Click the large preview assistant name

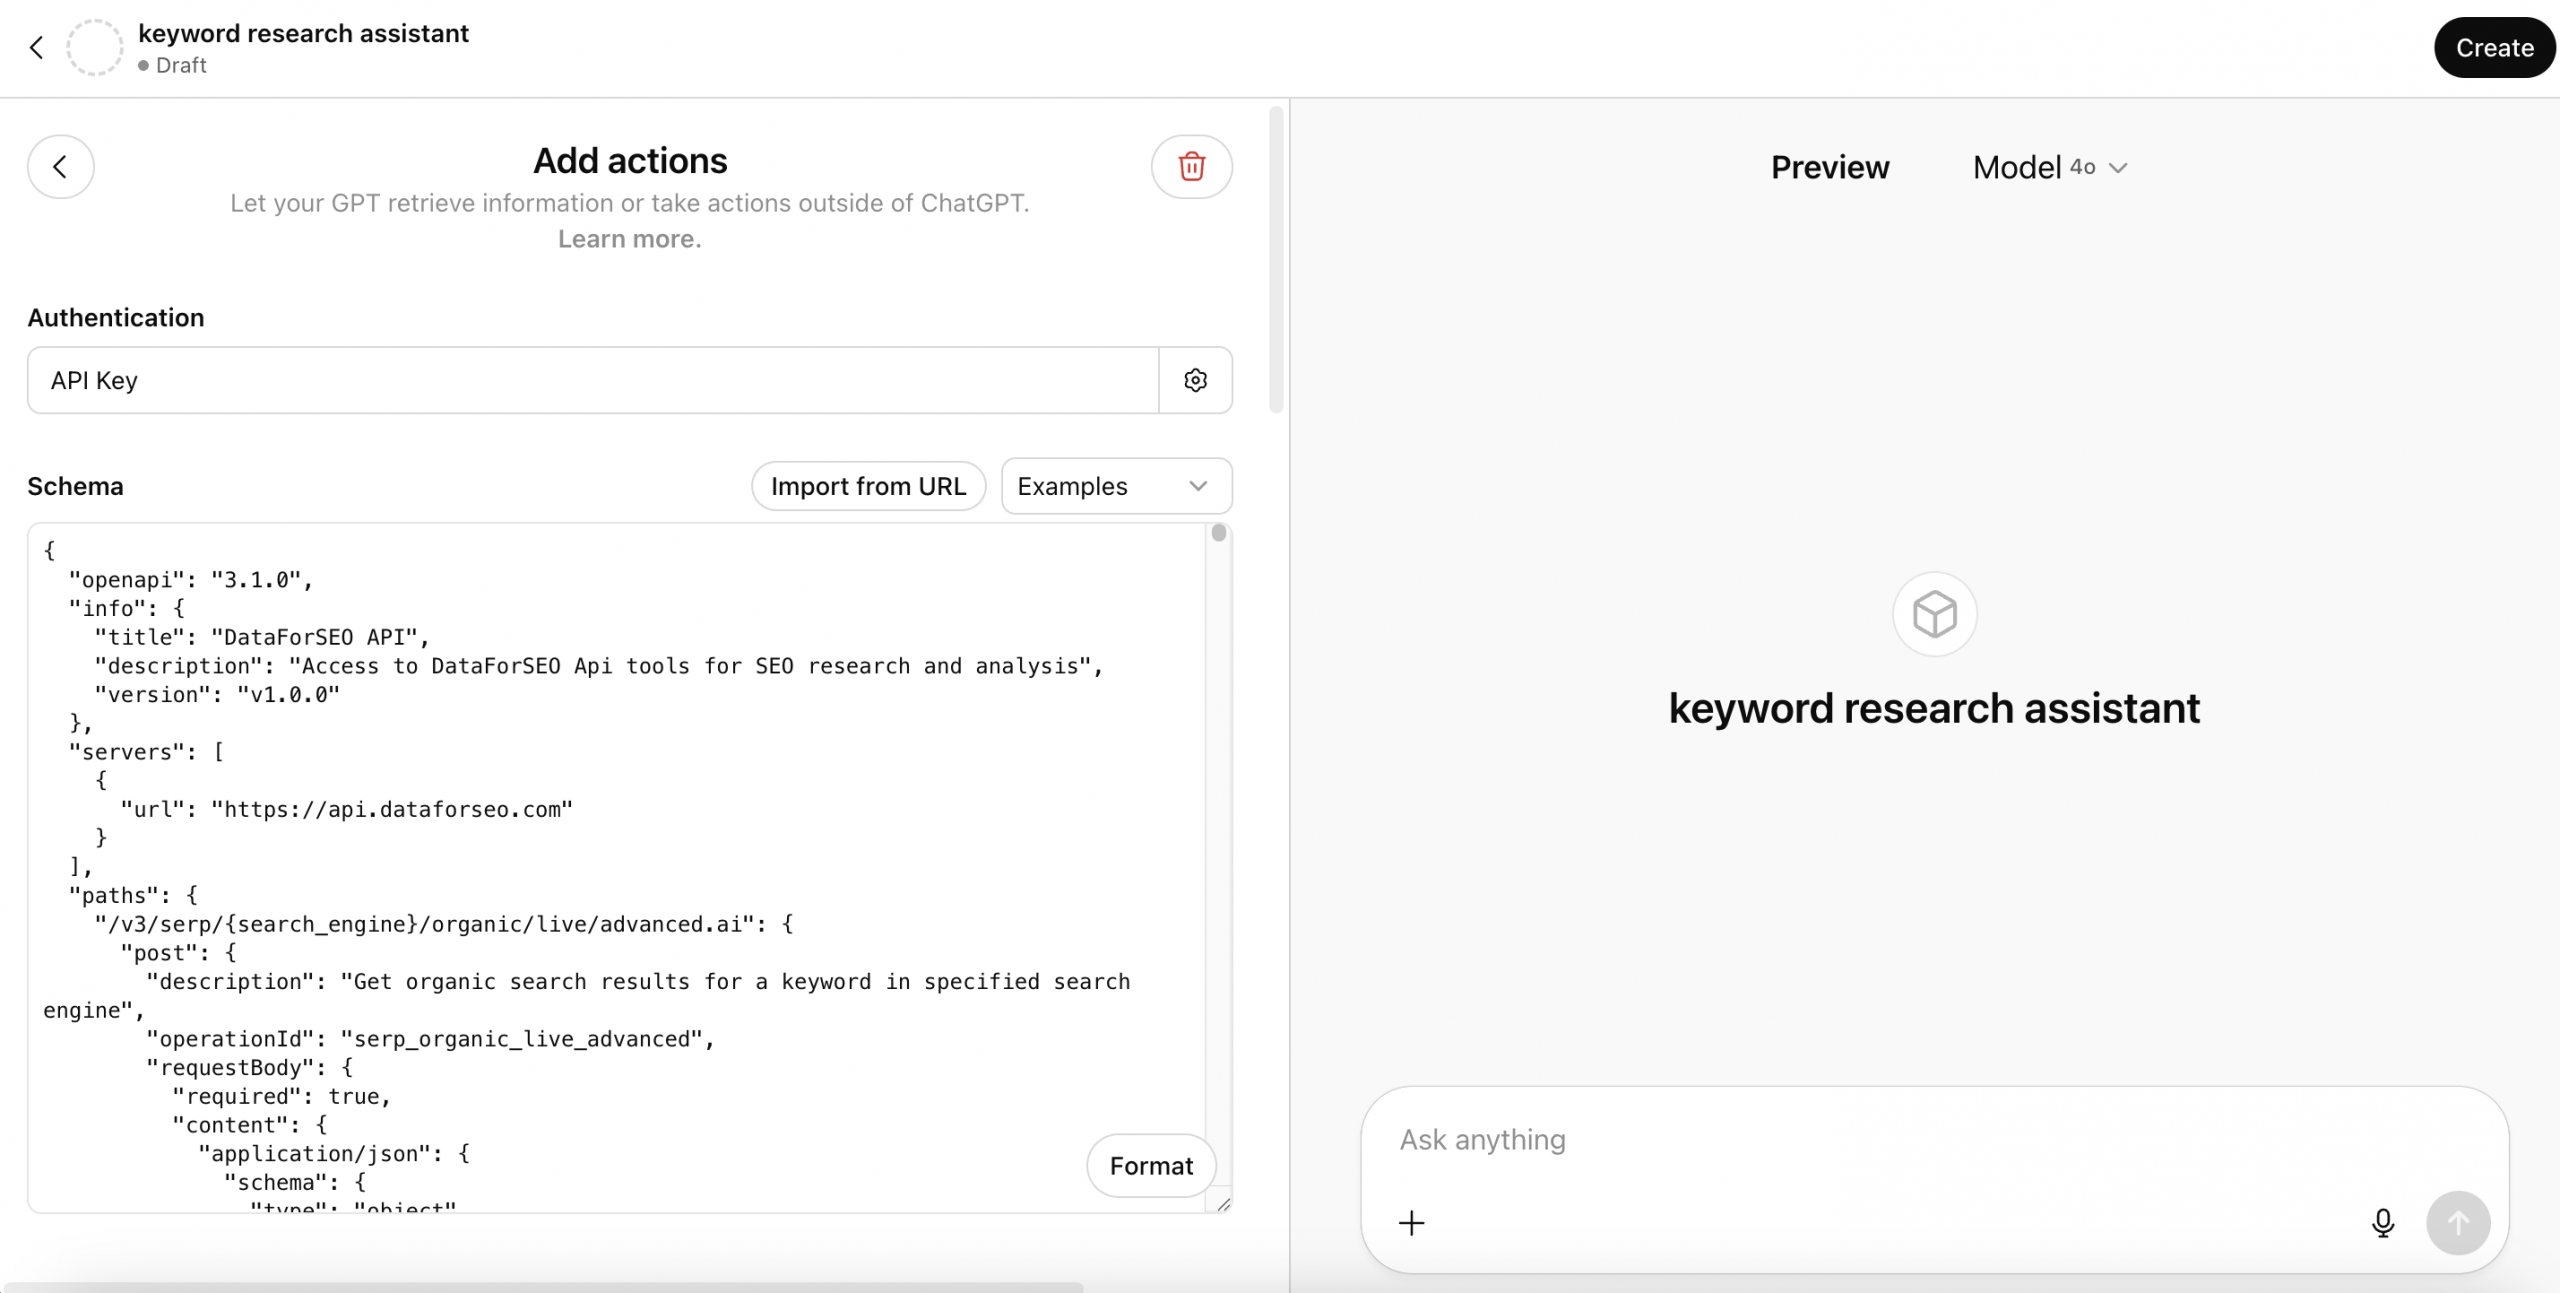click(1934, 708)
